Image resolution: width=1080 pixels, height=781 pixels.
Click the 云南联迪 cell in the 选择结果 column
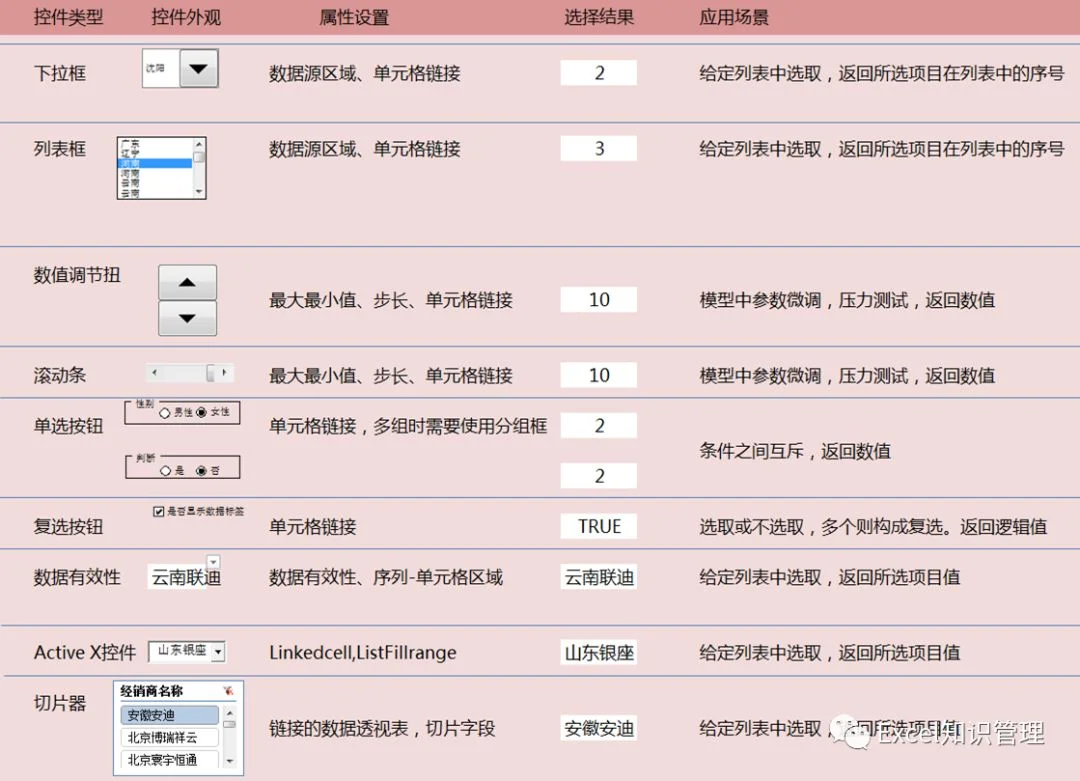pyautogui.click(x=599, y=577)
